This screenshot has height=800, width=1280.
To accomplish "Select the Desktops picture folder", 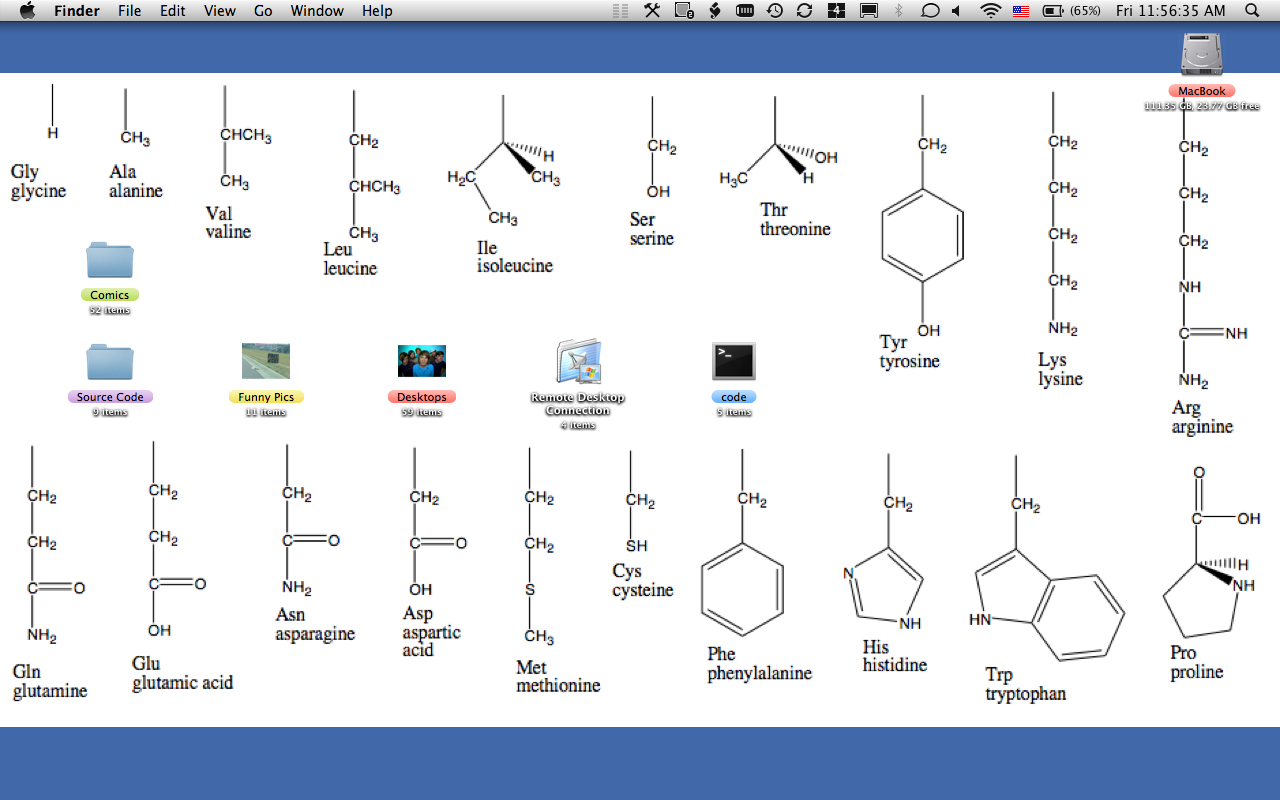I will coord(421,361).
